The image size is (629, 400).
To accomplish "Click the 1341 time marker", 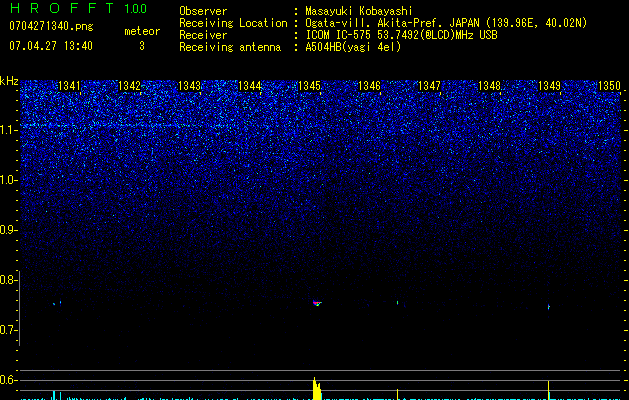I will pyautogui.click(x=69, y=86).
